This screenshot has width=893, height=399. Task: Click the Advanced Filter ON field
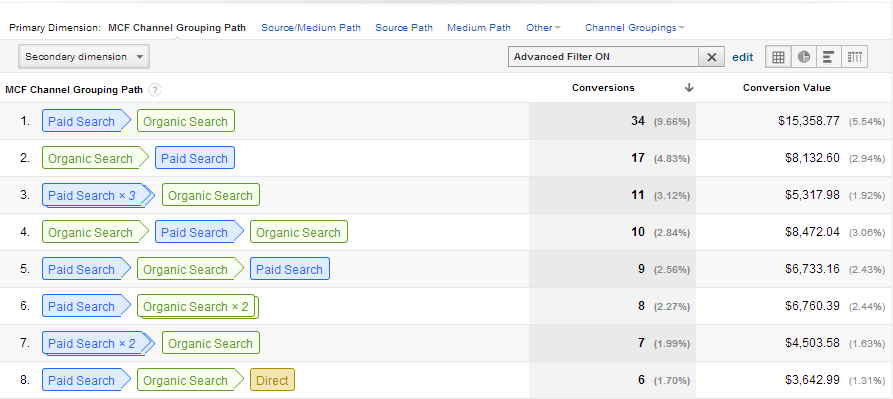tap(604, 57)
